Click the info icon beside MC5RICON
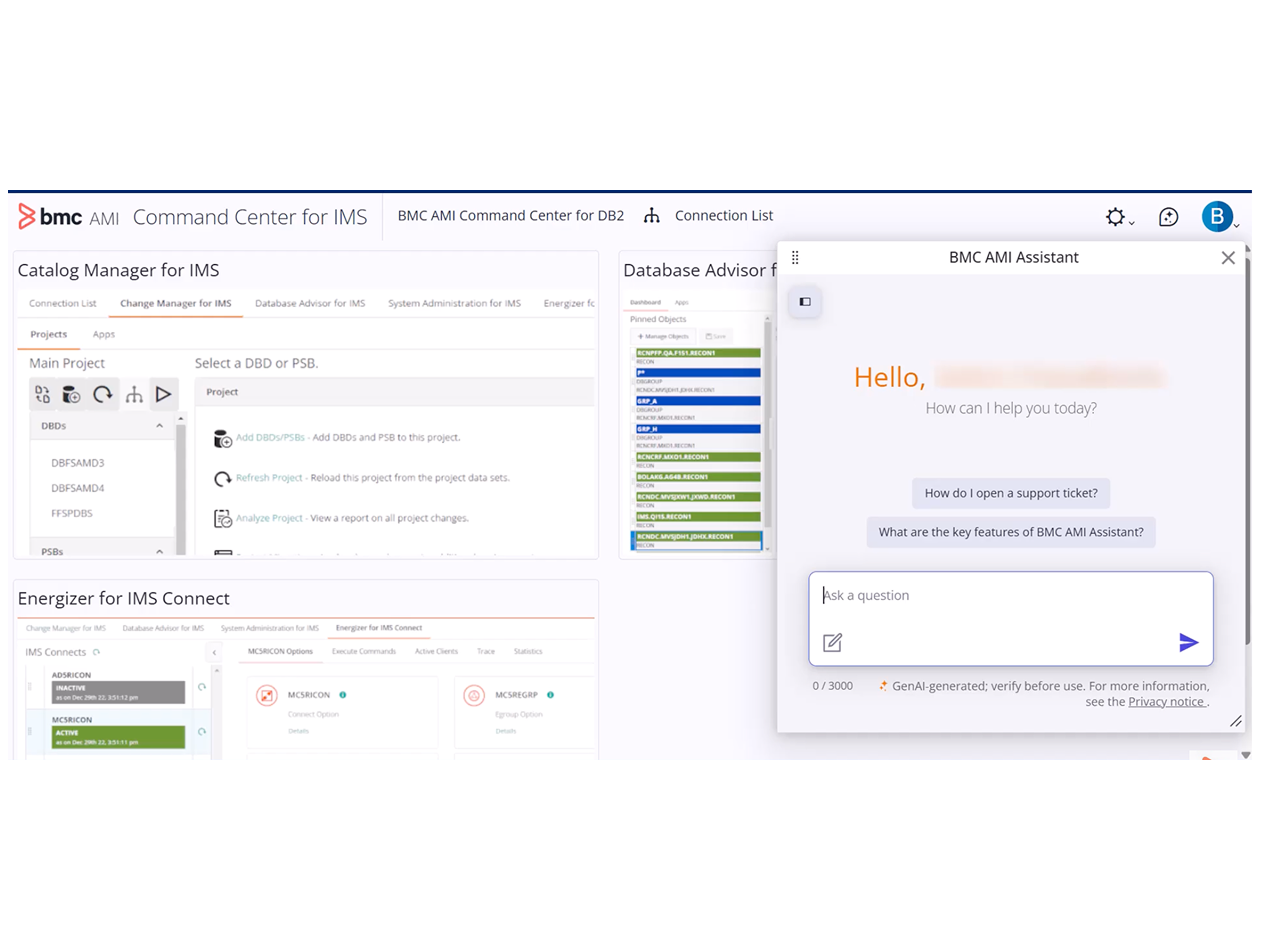This screenshot has height=952, width=1262. (x=343, y=694)
